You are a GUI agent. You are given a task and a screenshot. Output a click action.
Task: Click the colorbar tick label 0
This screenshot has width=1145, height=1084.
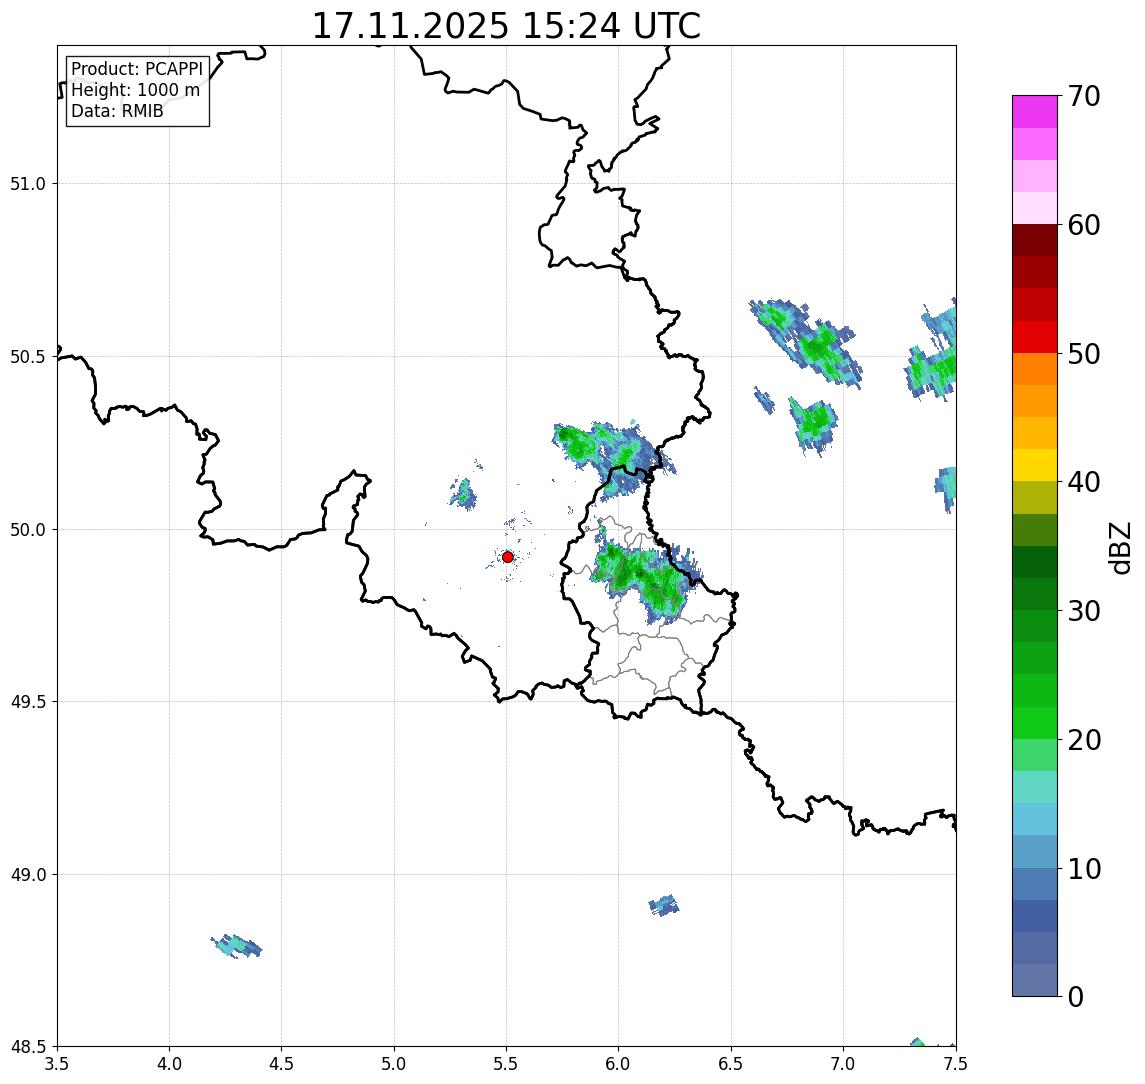1076,996
